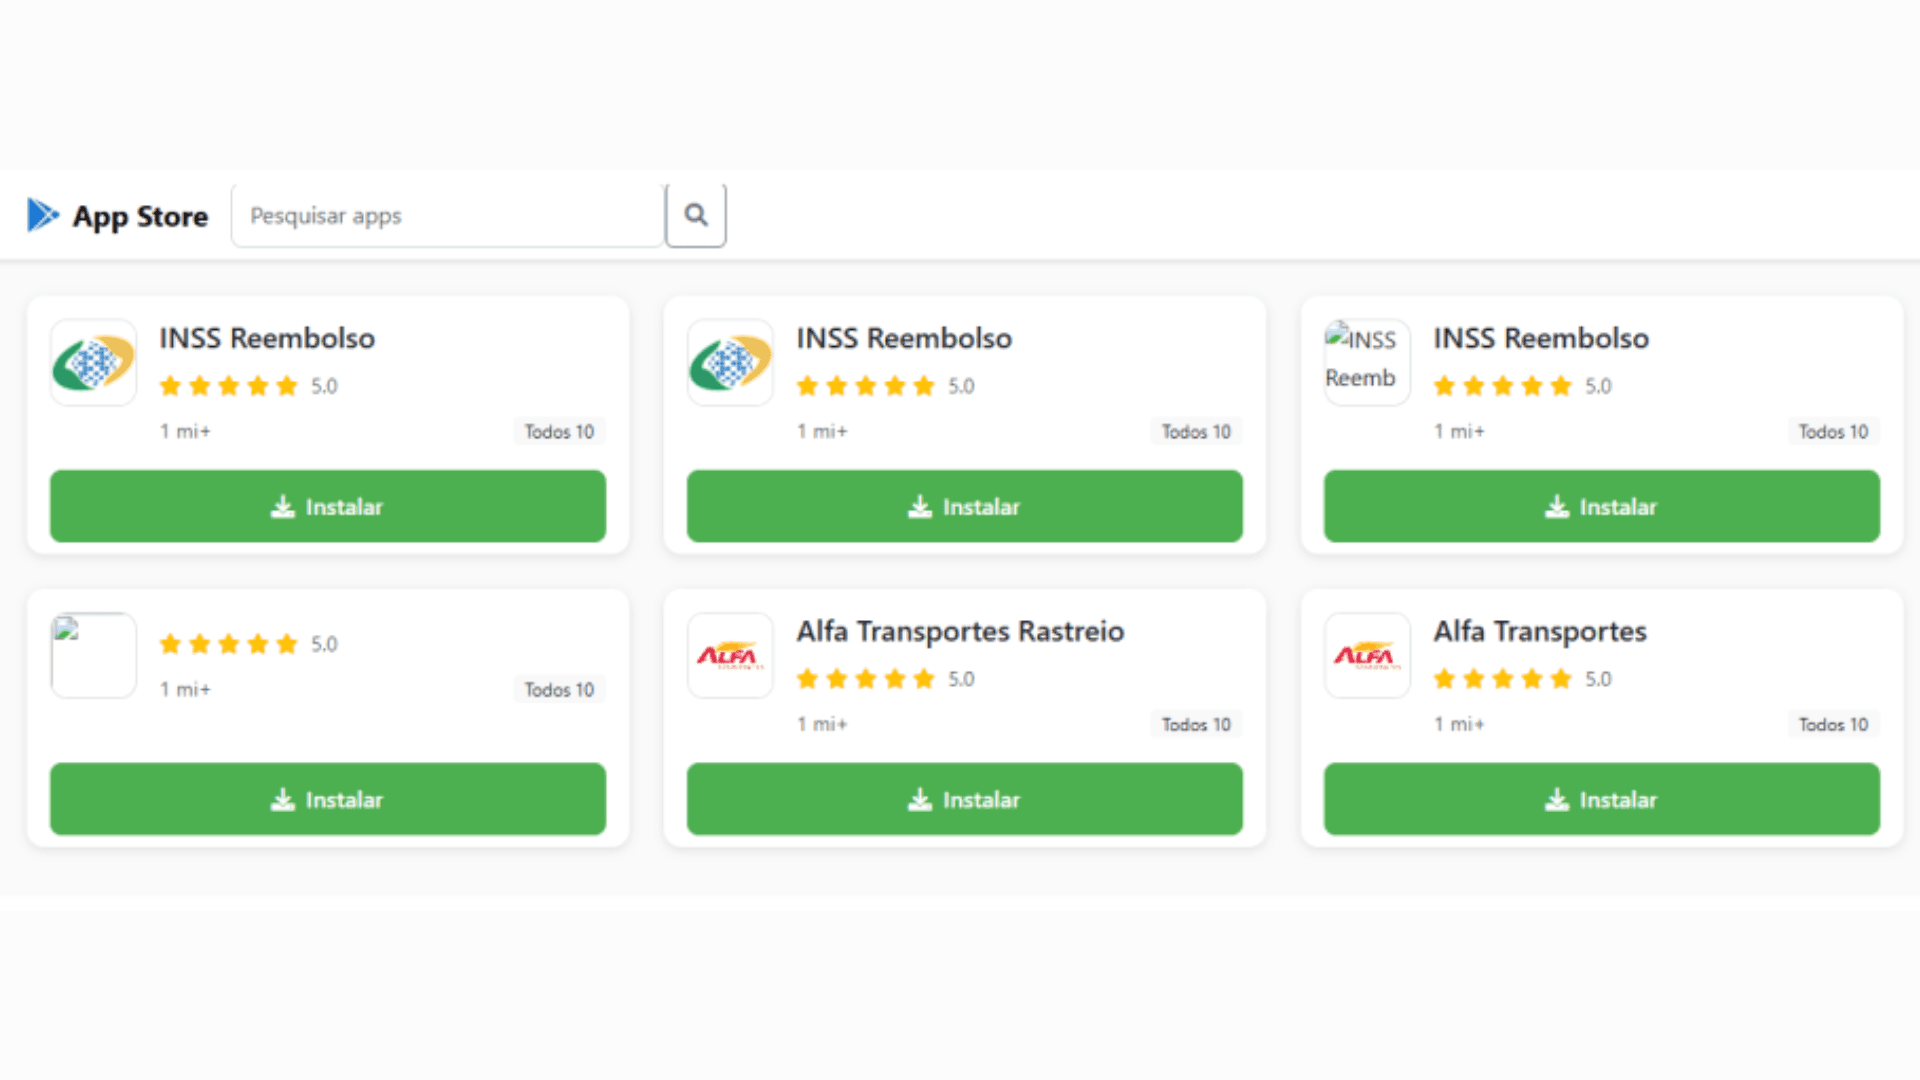
Task: Click the Alfa Transportes Rastreio logo icon
Action: point(731,655)
